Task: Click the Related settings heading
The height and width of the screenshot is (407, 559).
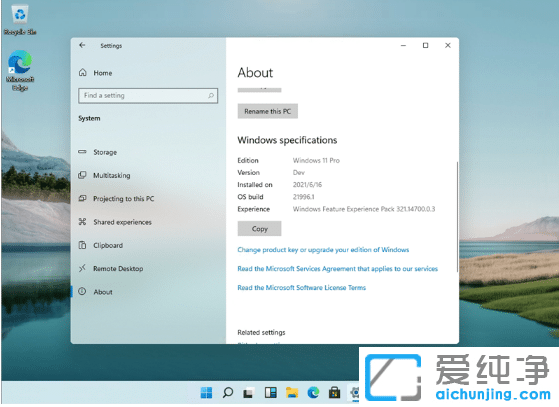Action: click(261, 332)
